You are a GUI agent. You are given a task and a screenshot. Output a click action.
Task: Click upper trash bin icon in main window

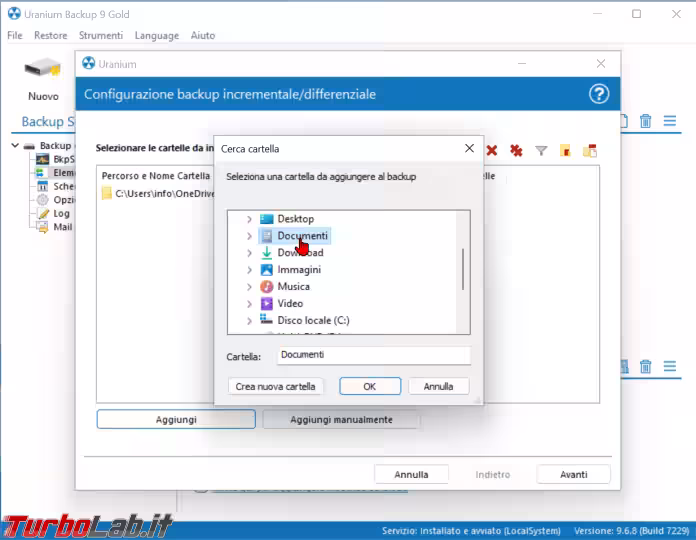[645, 121]
